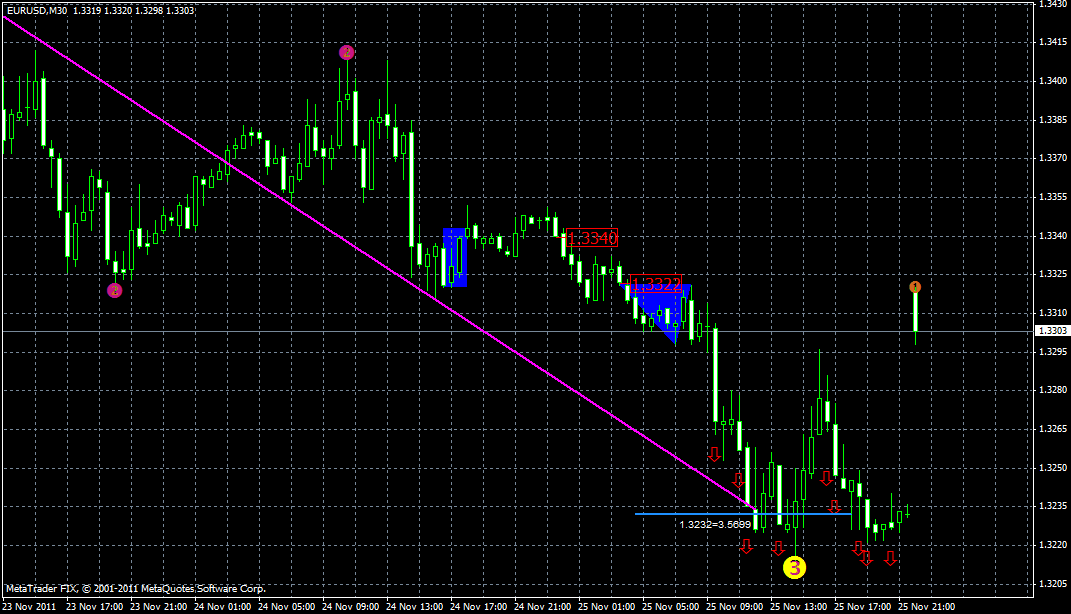The image size is (1071, 614).
Task: Click the yellow circled "3" signal marker
Action: pos(795,569)
